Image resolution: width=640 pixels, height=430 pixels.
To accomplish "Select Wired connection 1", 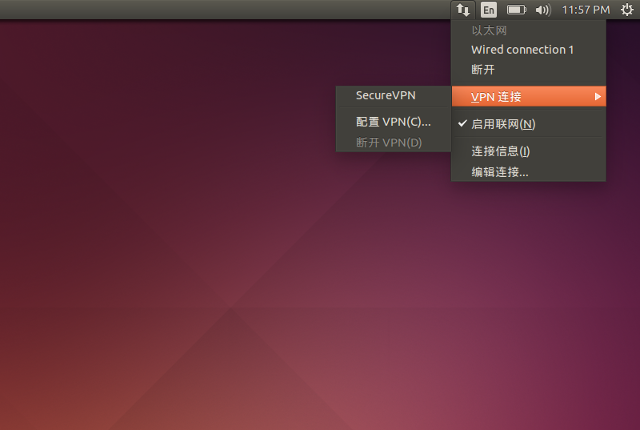I will coord(528,50).
